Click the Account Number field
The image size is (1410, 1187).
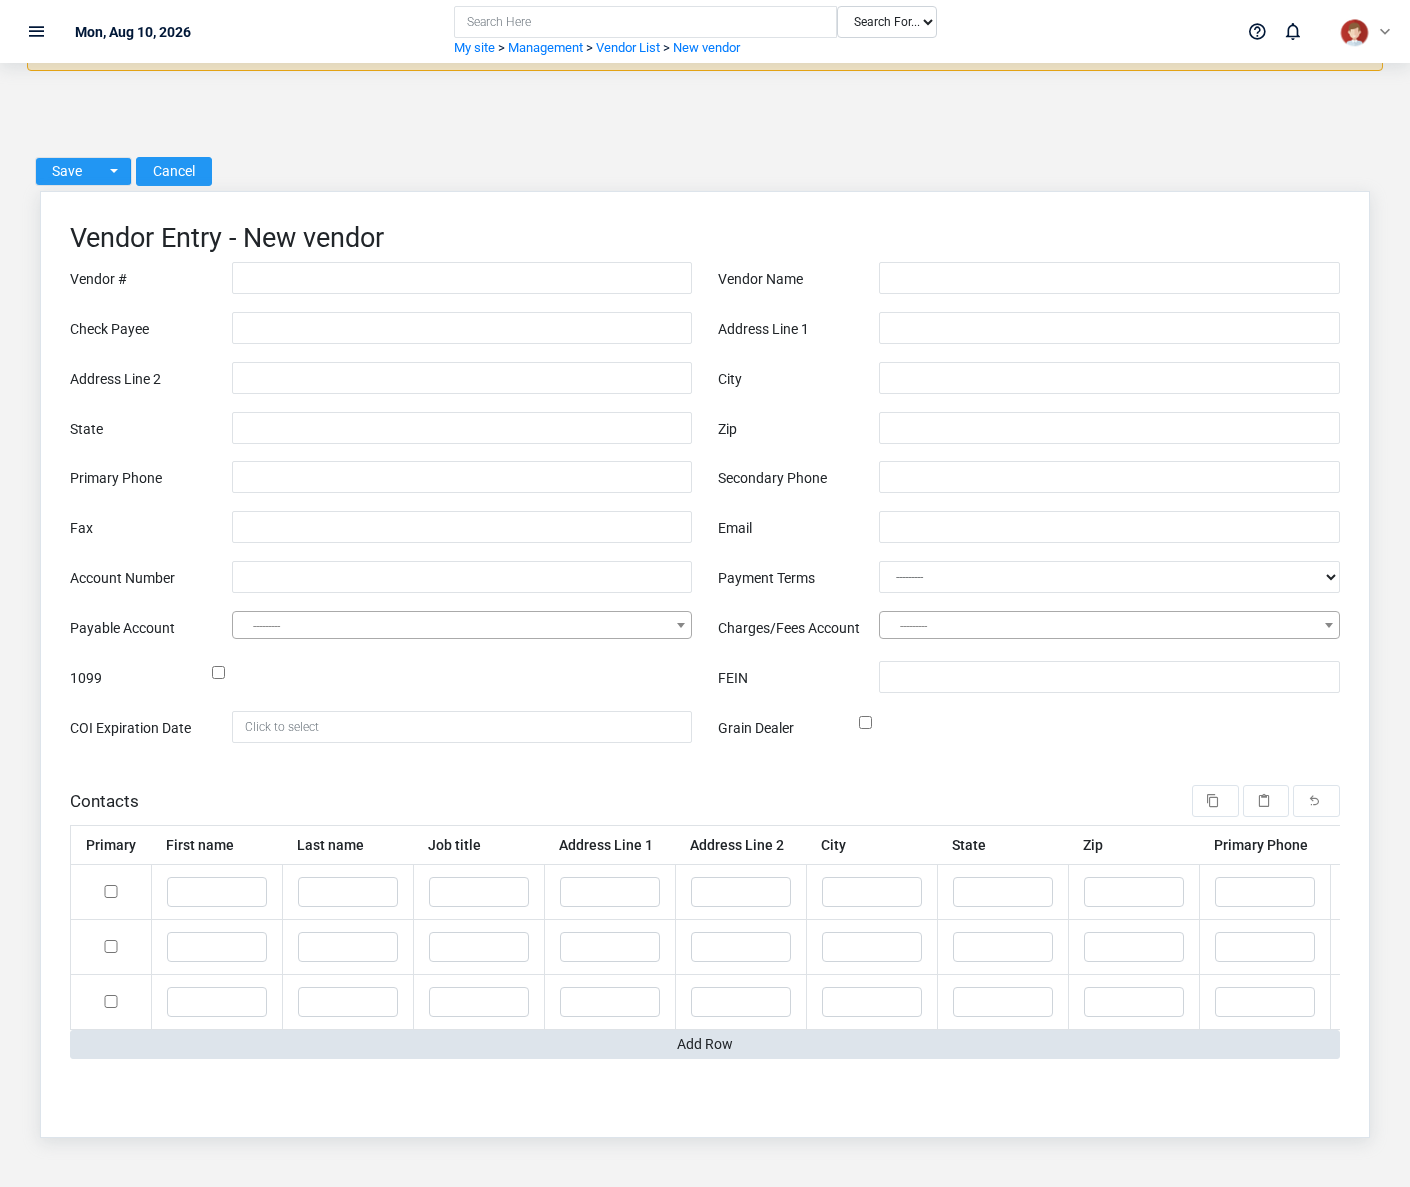tap(462, 577)
